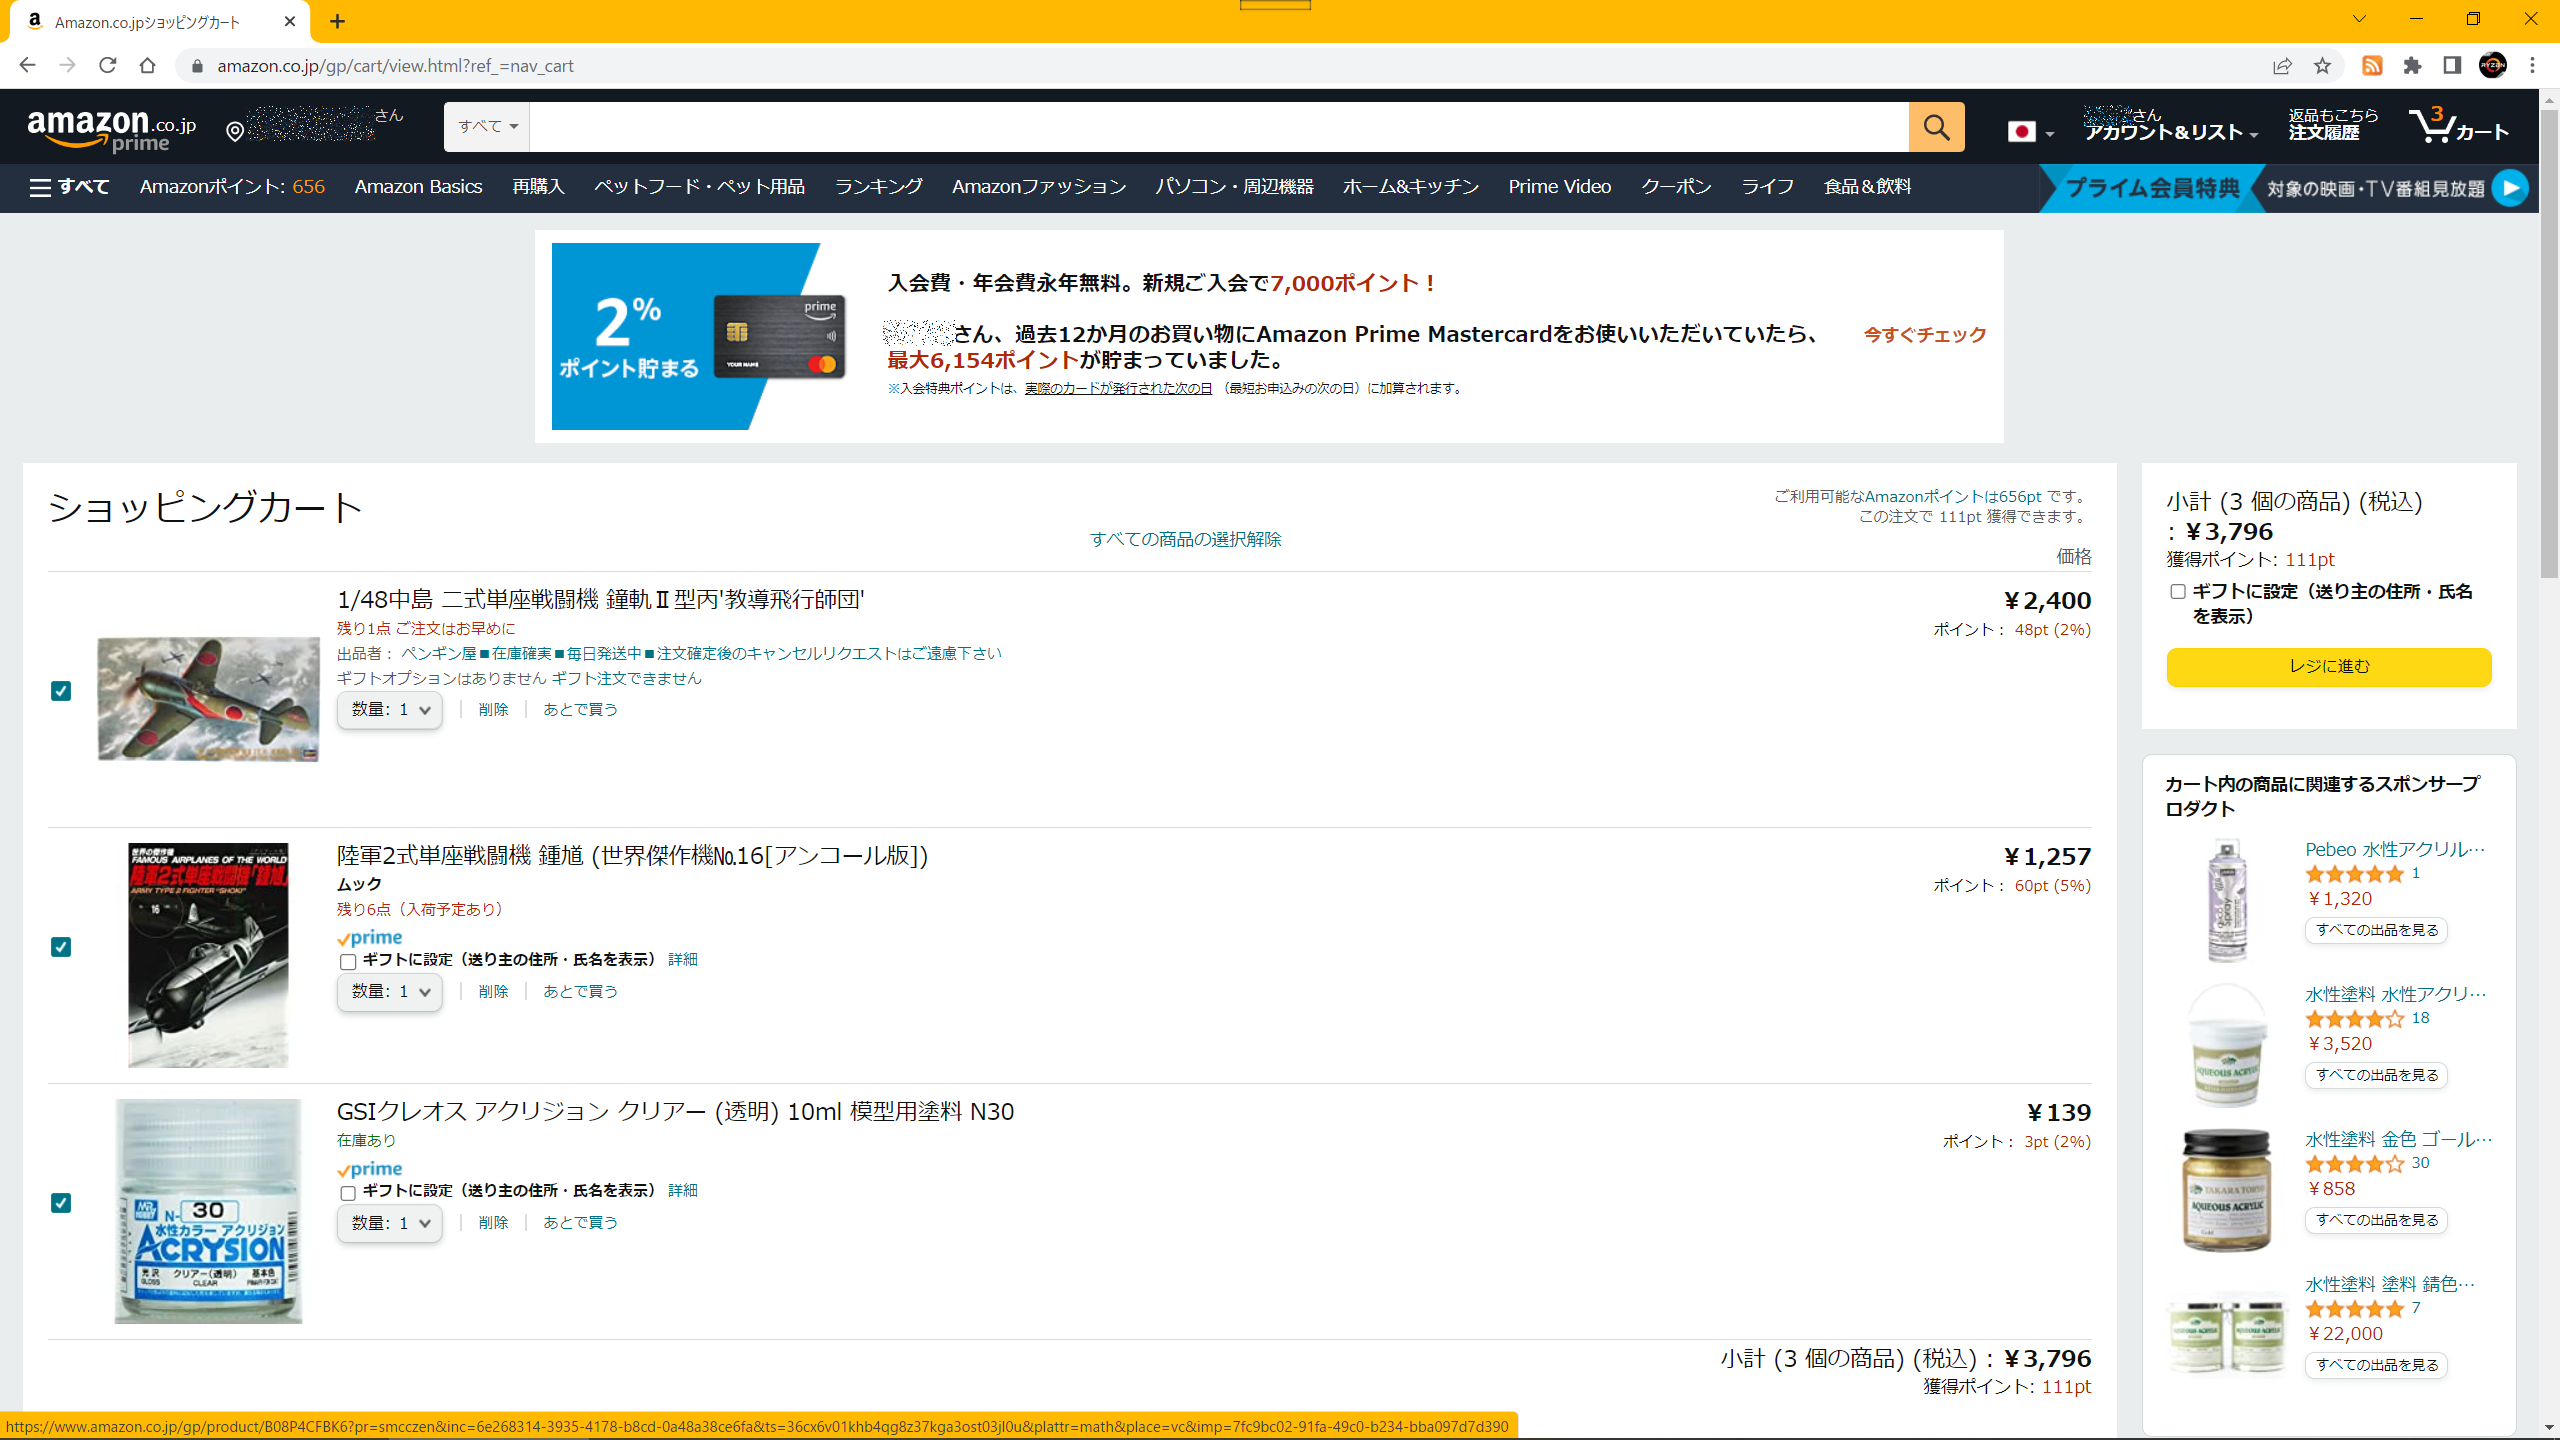Click in the Amazon search input field

coord(1218,127)
